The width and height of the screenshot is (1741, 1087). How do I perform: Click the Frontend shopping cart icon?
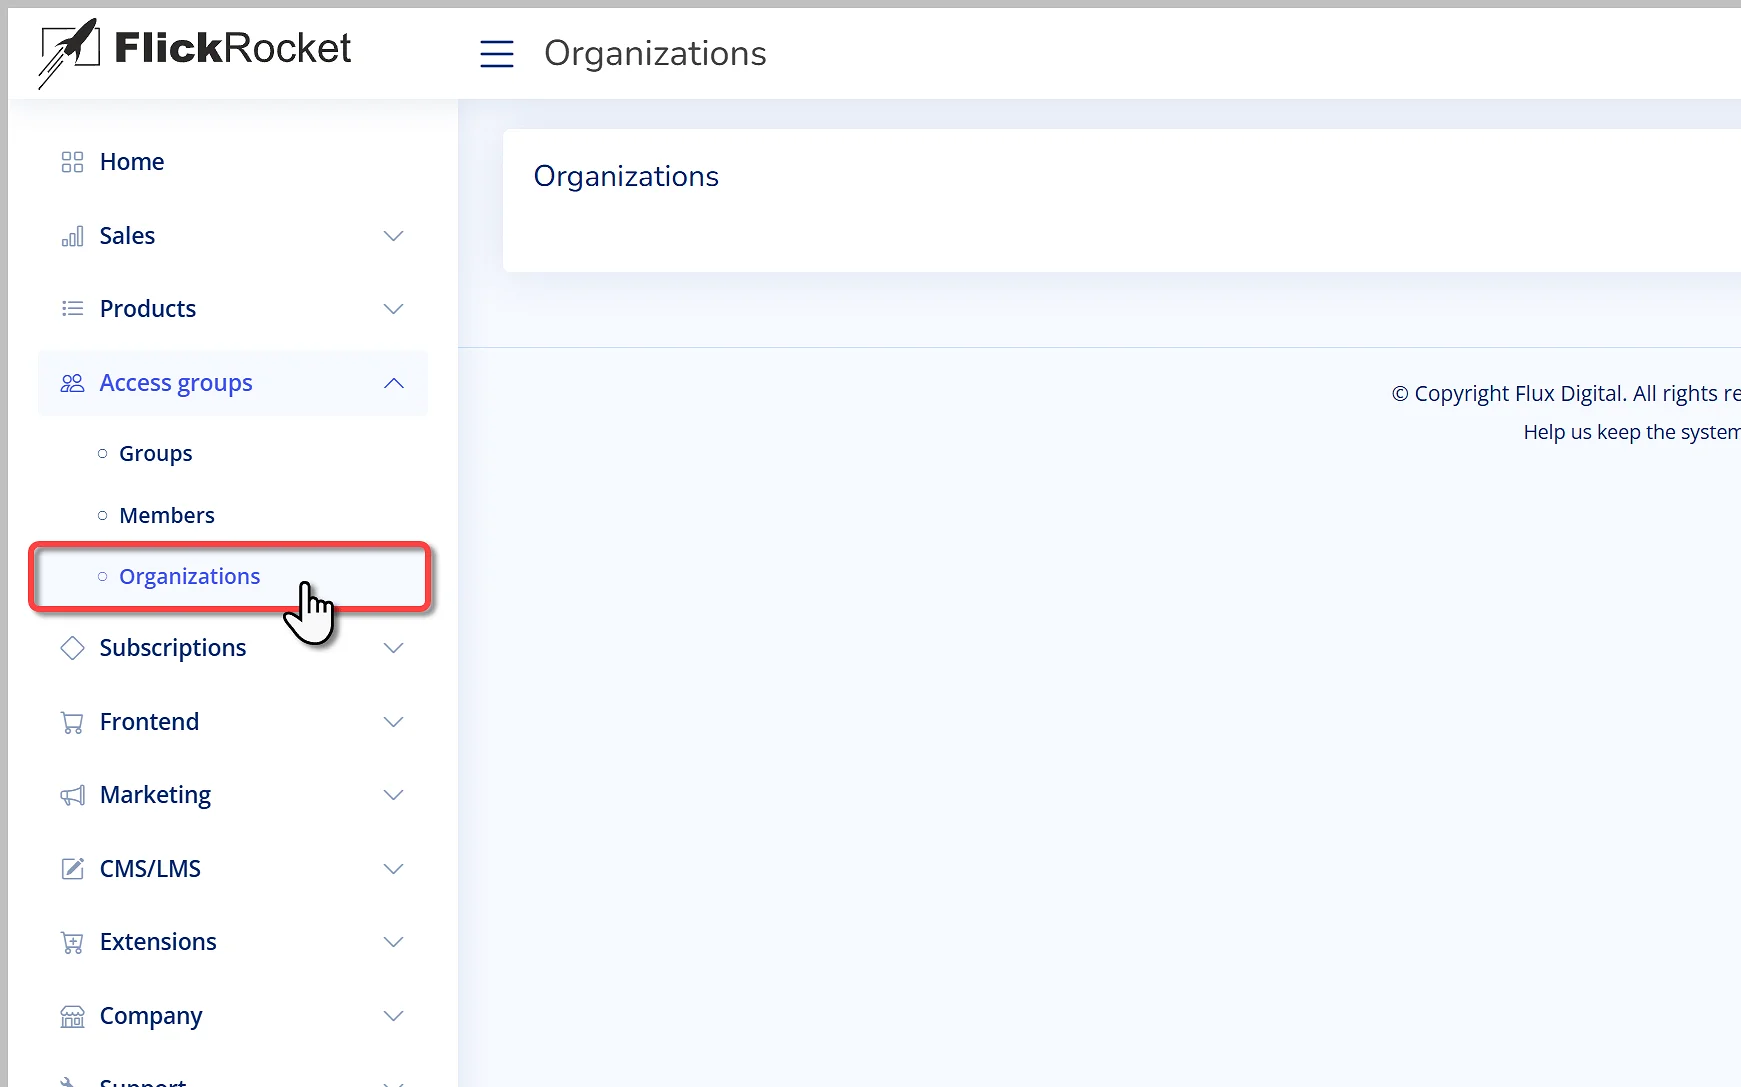pos(72,722)
